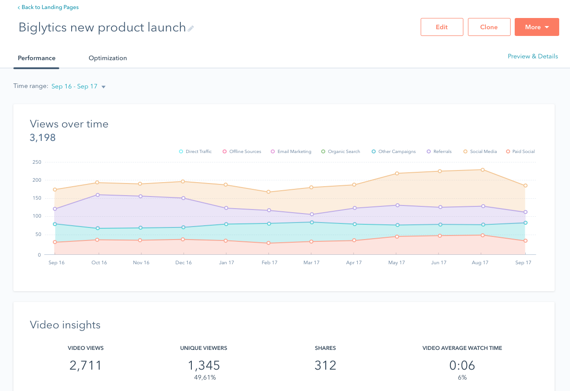
Task: Toggle Organic Search series in chart legend
Action: (x=340, y=152)
